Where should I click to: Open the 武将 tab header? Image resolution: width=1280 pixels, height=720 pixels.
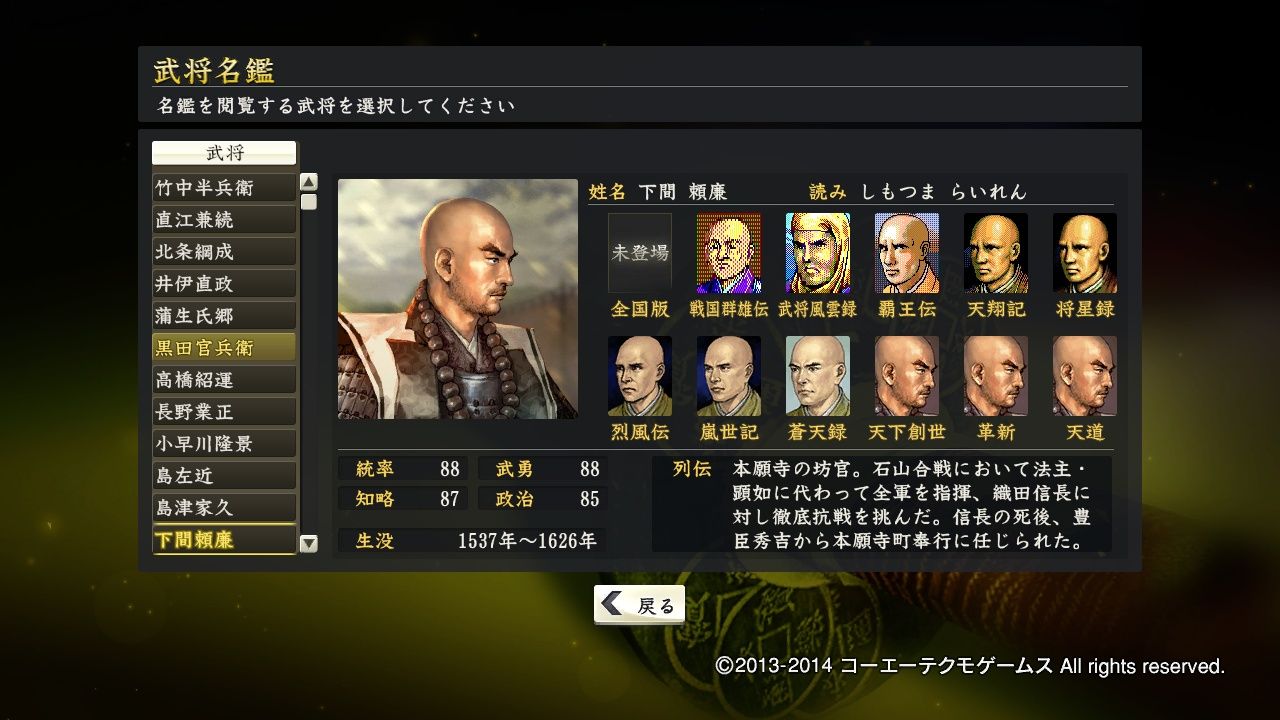[224, 153]
